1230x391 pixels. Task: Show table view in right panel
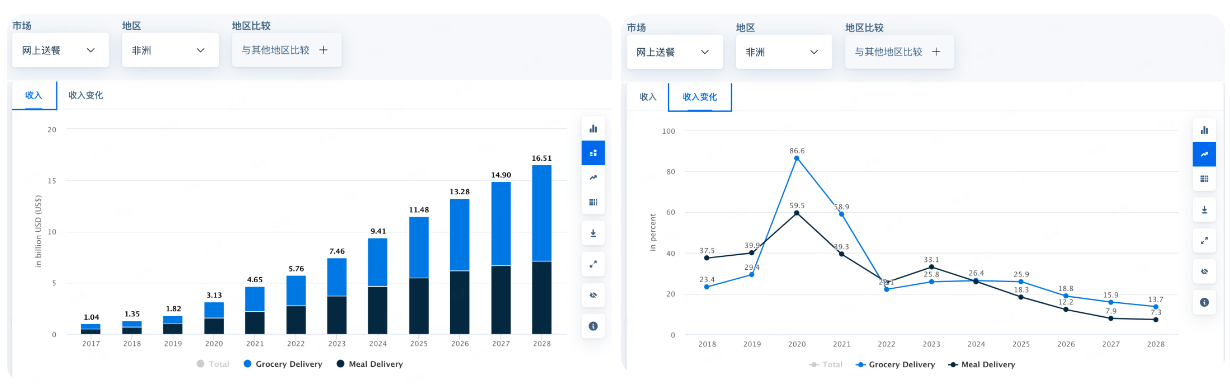pyautogui.click(x=1204, y=178)
